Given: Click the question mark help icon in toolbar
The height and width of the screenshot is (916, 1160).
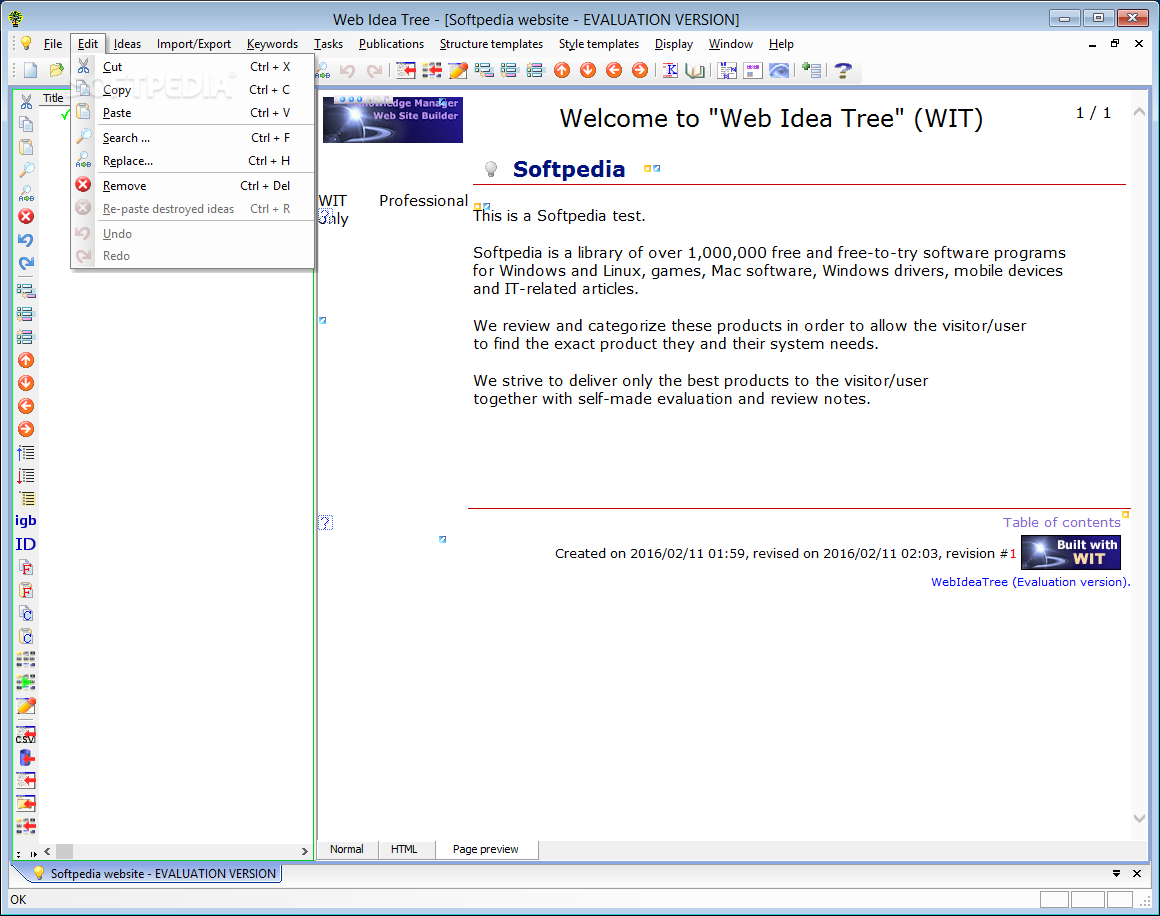Looking at the screenshot, I should coord(843,70).
